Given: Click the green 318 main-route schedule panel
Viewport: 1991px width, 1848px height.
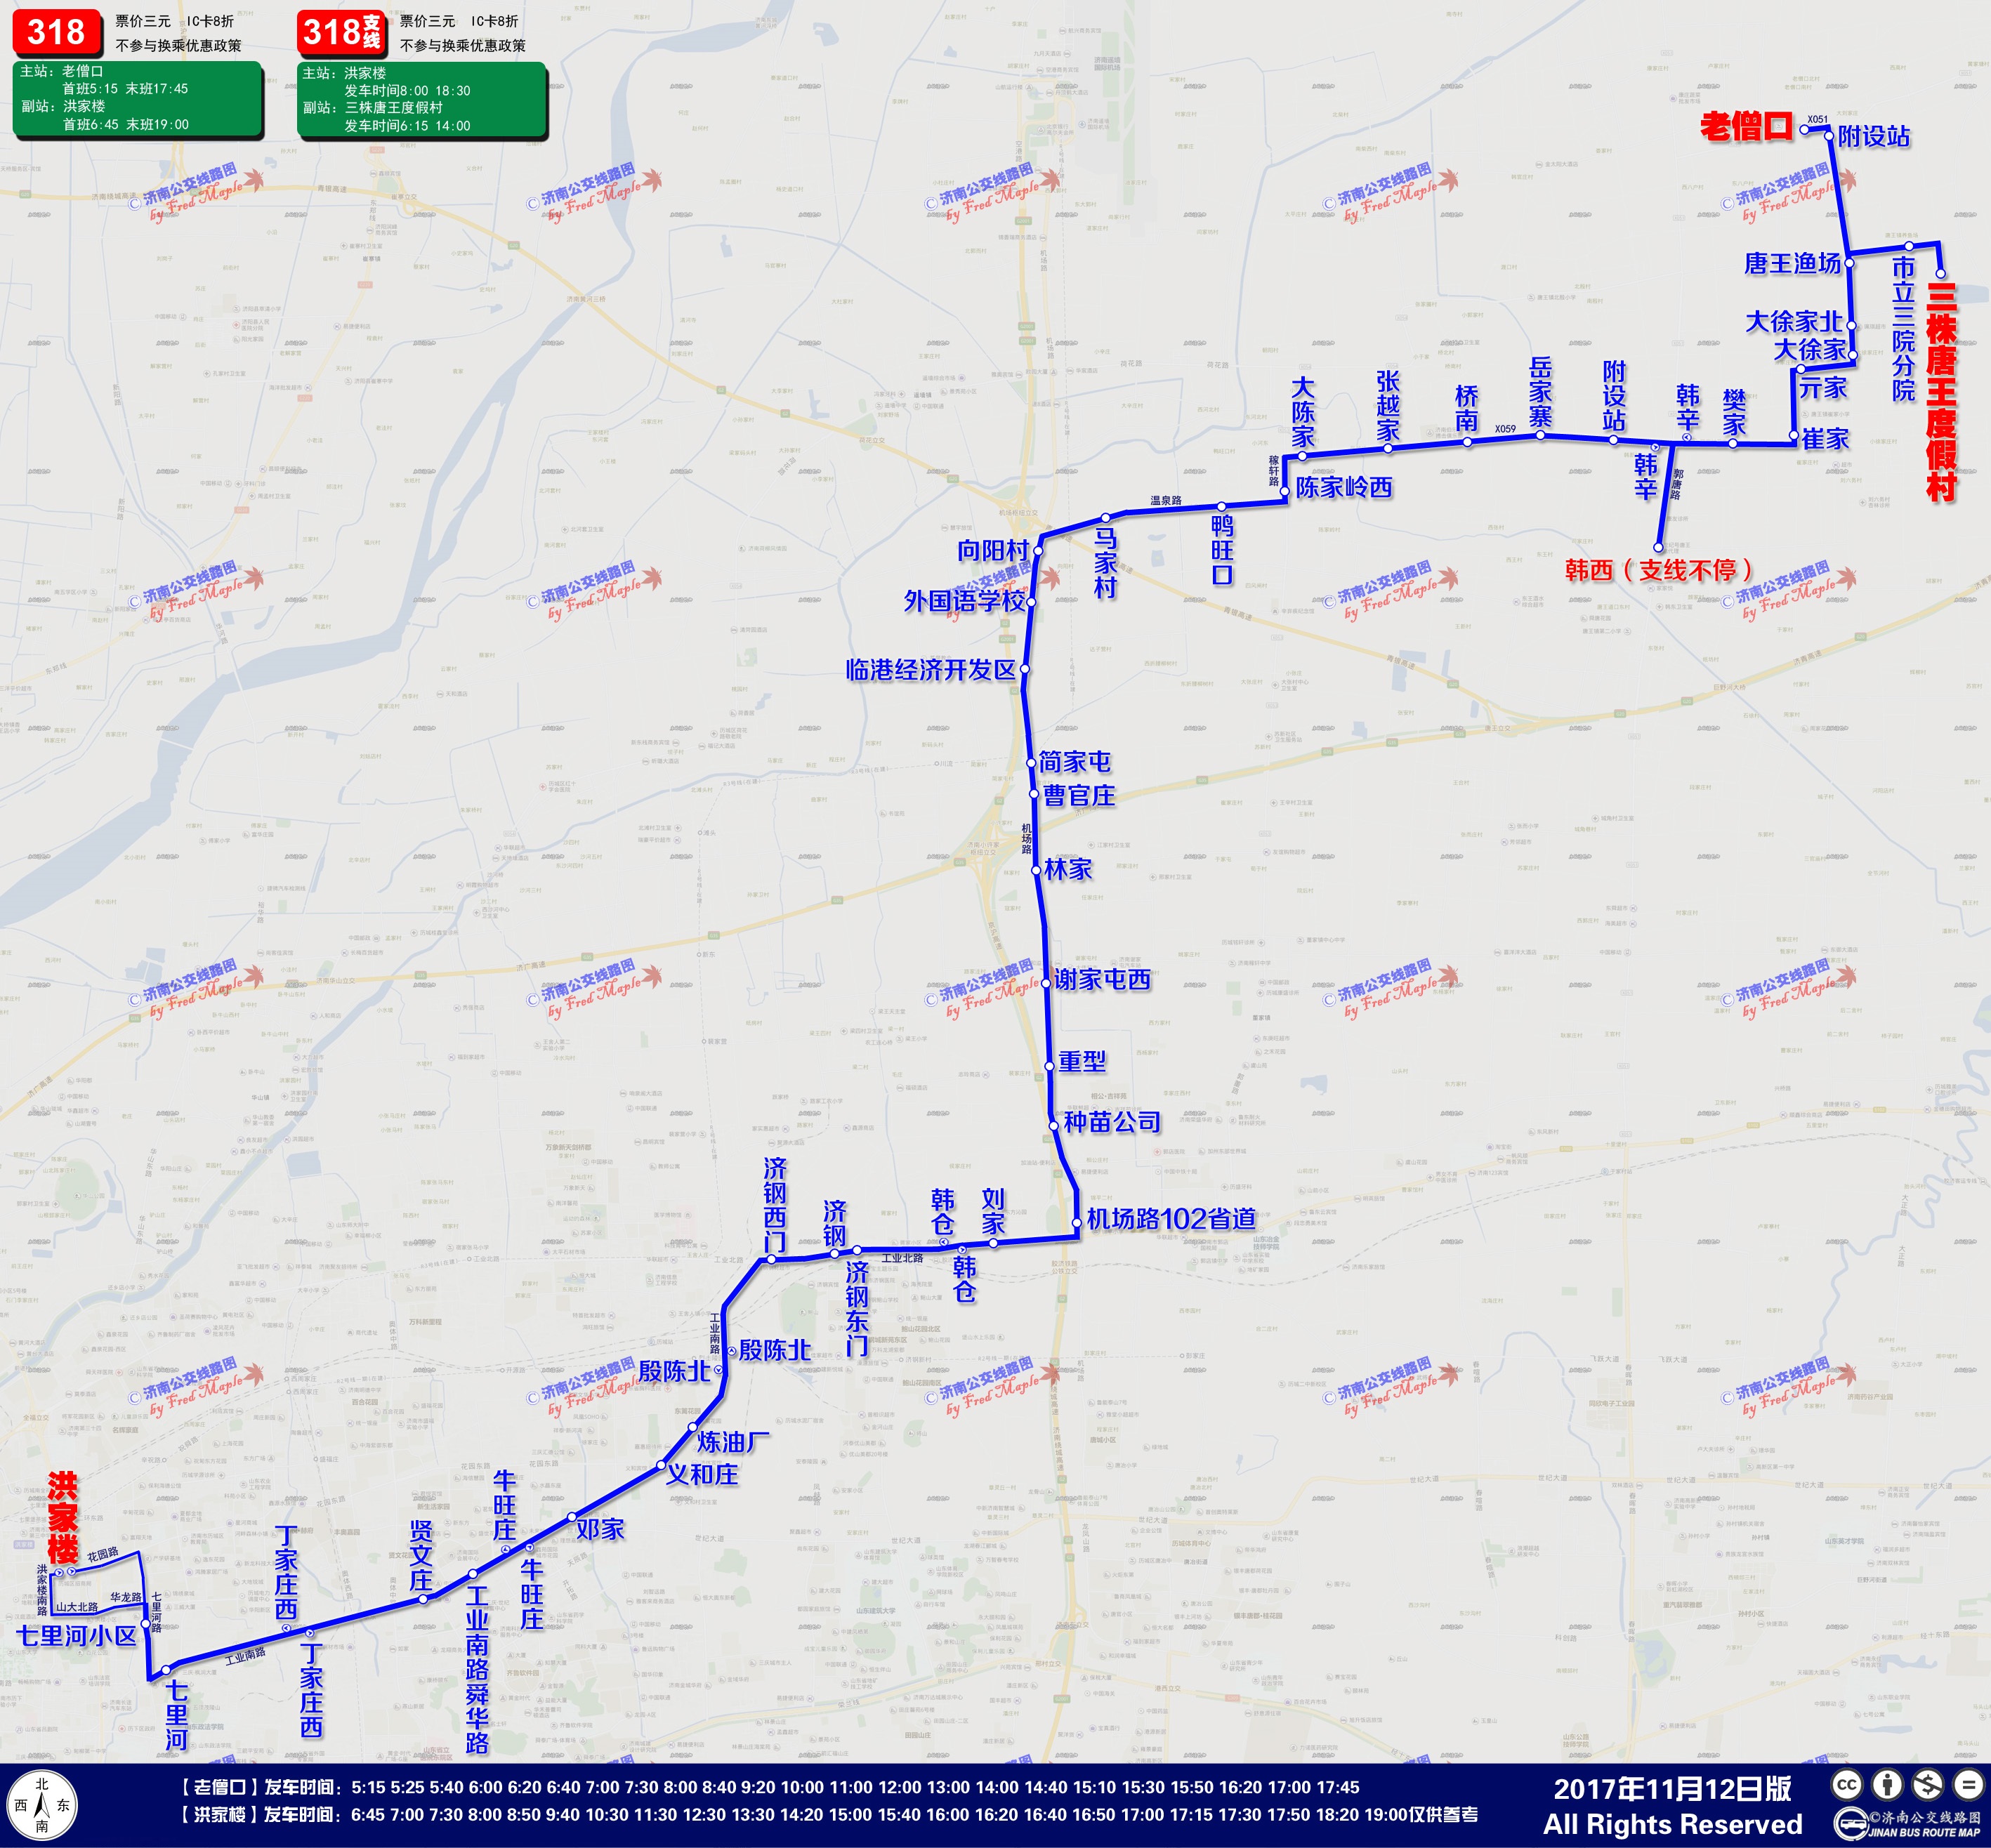Looking at the screenshot, I should [x=137, y=98].
